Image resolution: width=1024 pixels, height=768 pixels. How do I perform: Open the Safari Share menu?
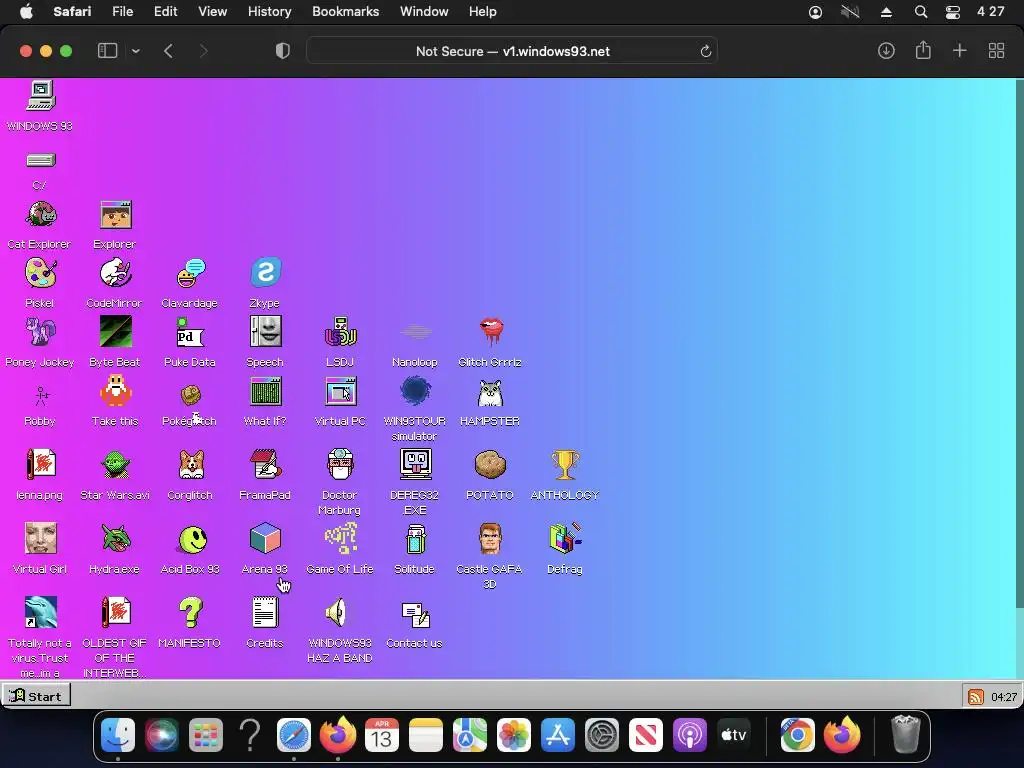pyautogui.click(x=923, y=50)
